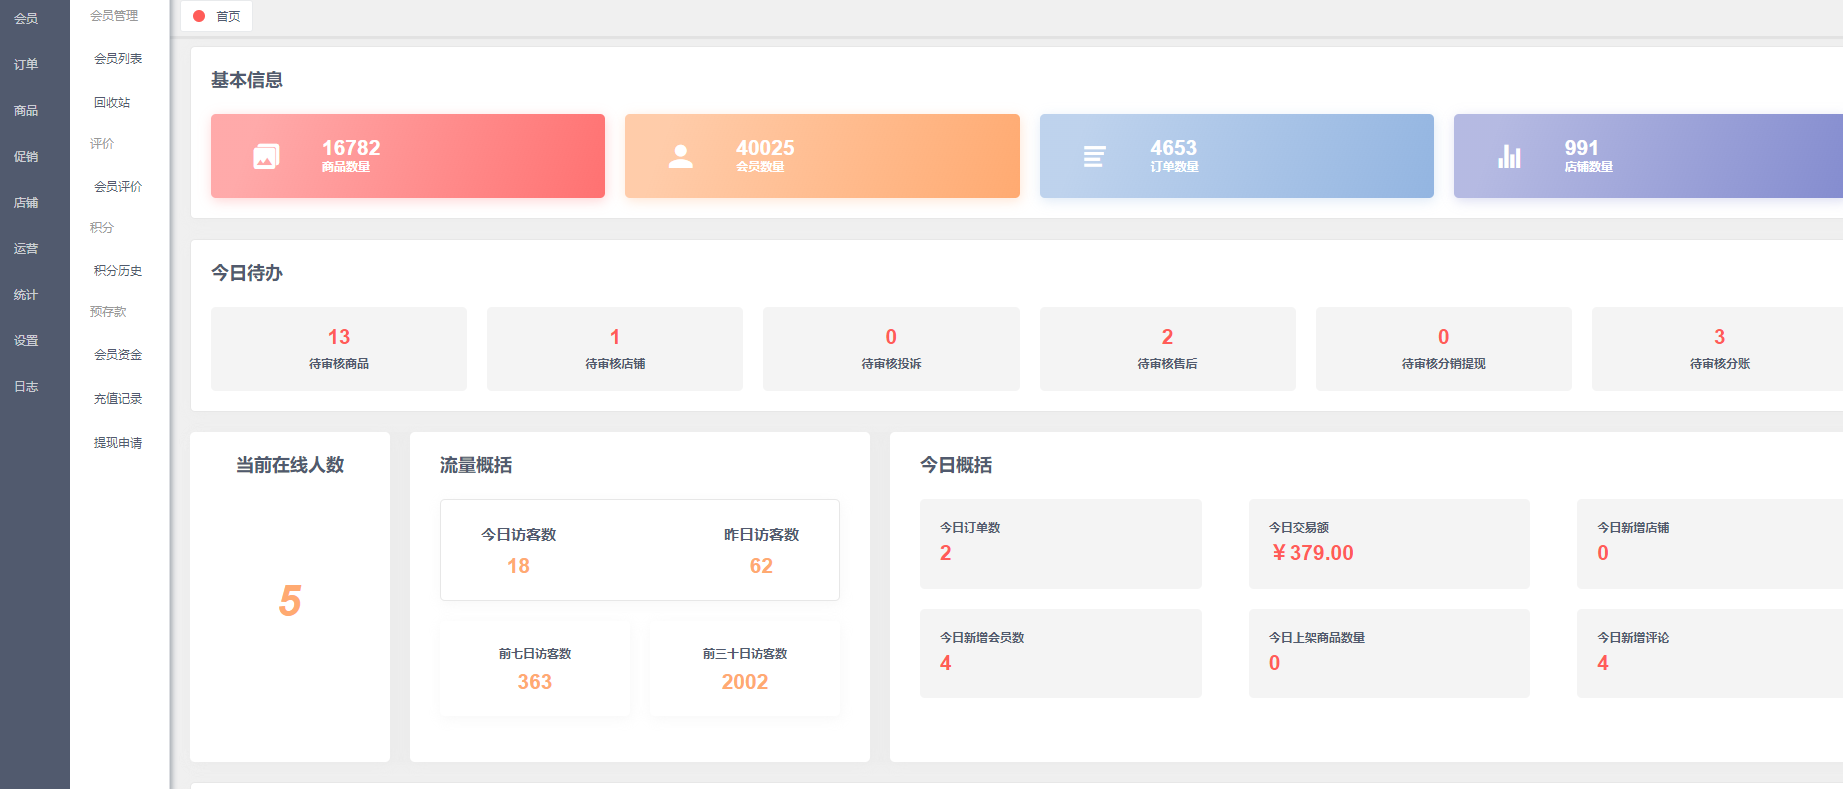Image resolution: width=1843 pixels, height=789 pixels.
Task: Open 设置 from the left sidebar
Action: pos(26,341)
